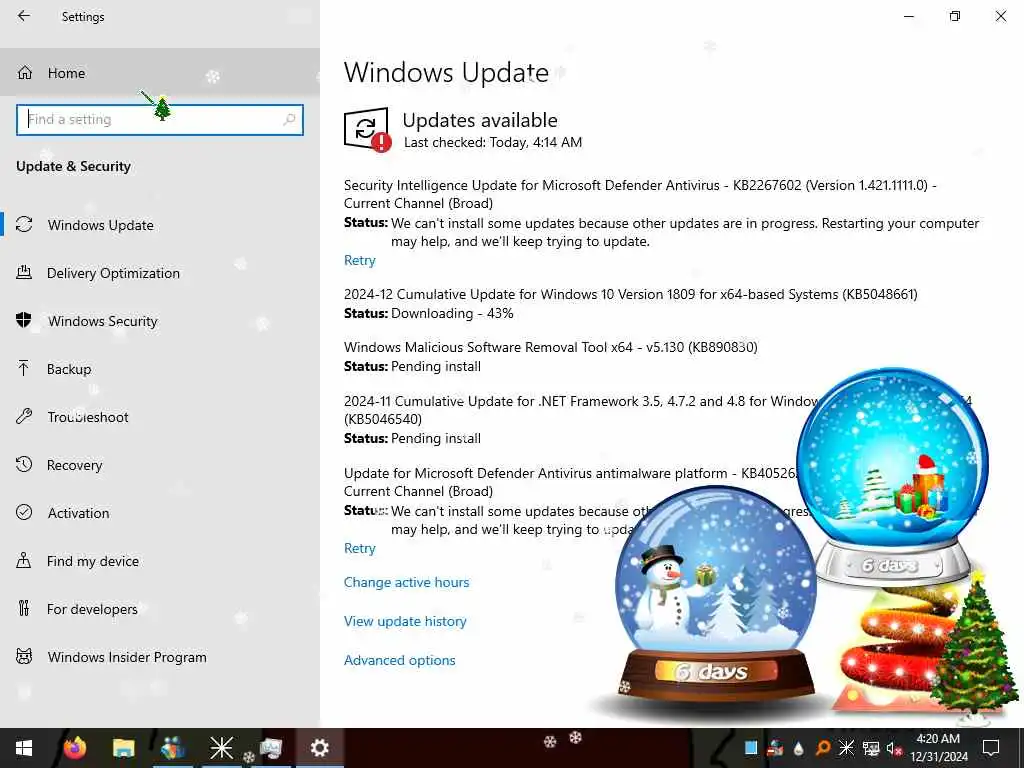Open the snowflake app on the taskbar
The width and height of the screenshot is (1024, 768).
click(x=221, y=748)
